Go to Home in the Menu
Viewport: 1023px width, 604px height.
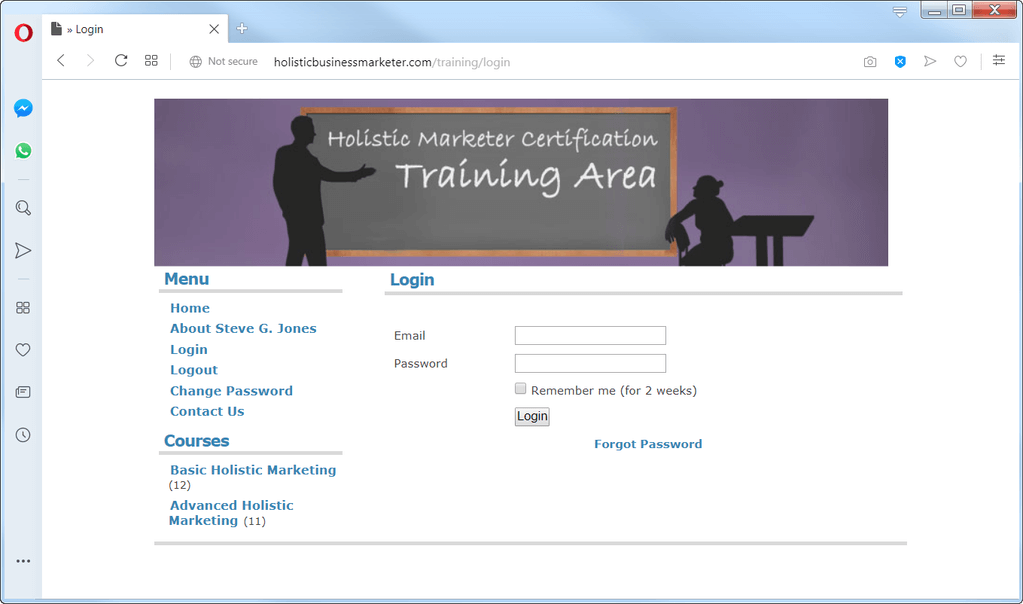pos(190,308)
